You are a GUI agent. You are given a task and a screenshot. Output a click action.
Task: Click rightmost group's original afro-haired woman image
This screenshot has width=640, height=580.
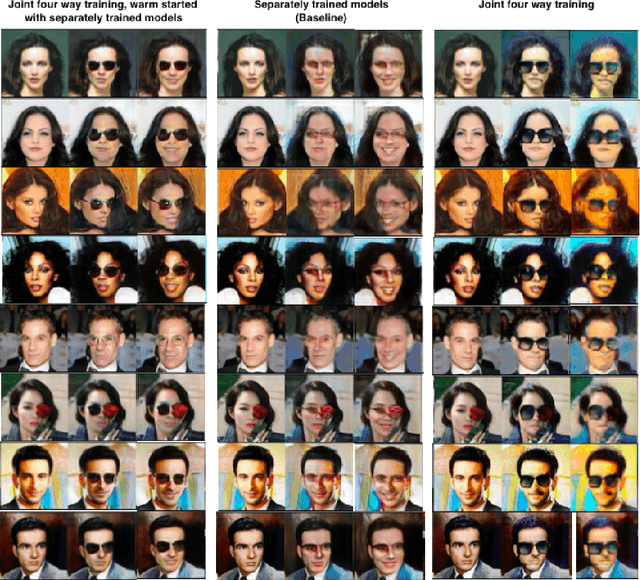[468, 270]
